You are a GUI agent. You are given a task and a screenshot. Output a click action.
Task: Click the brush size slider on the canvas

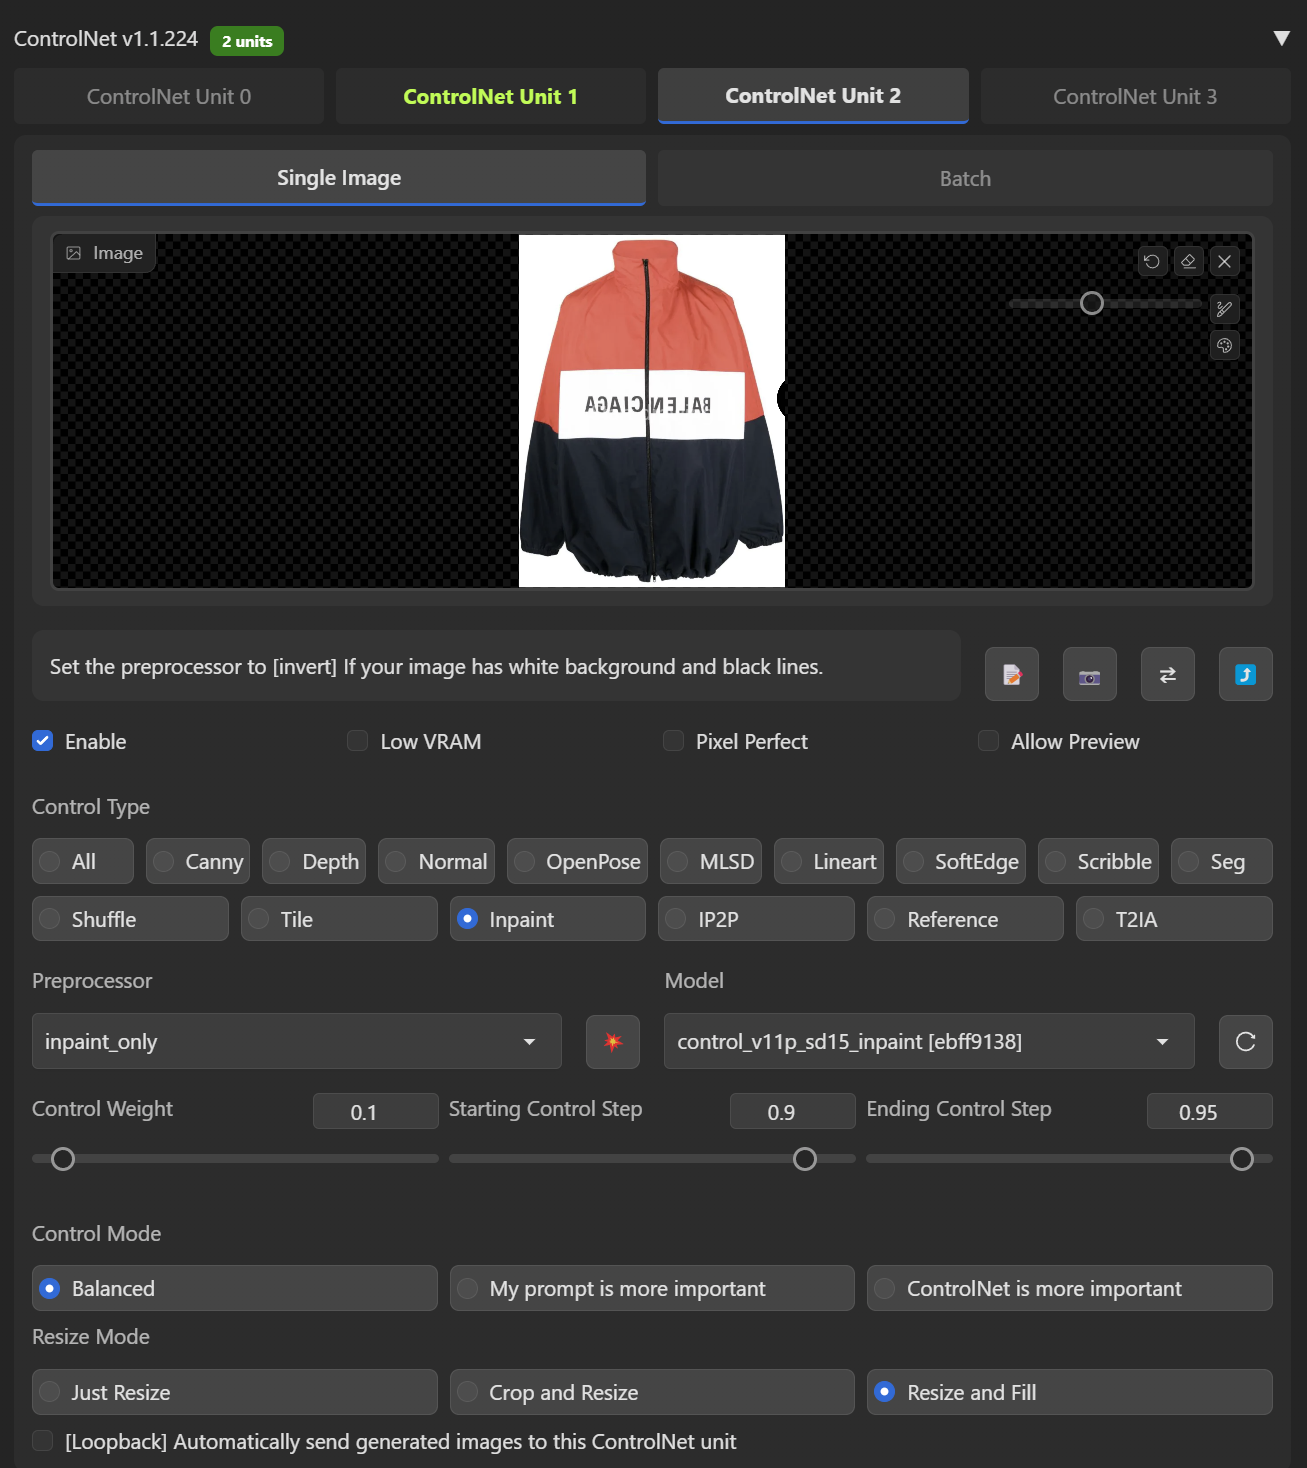(1105, 303)
